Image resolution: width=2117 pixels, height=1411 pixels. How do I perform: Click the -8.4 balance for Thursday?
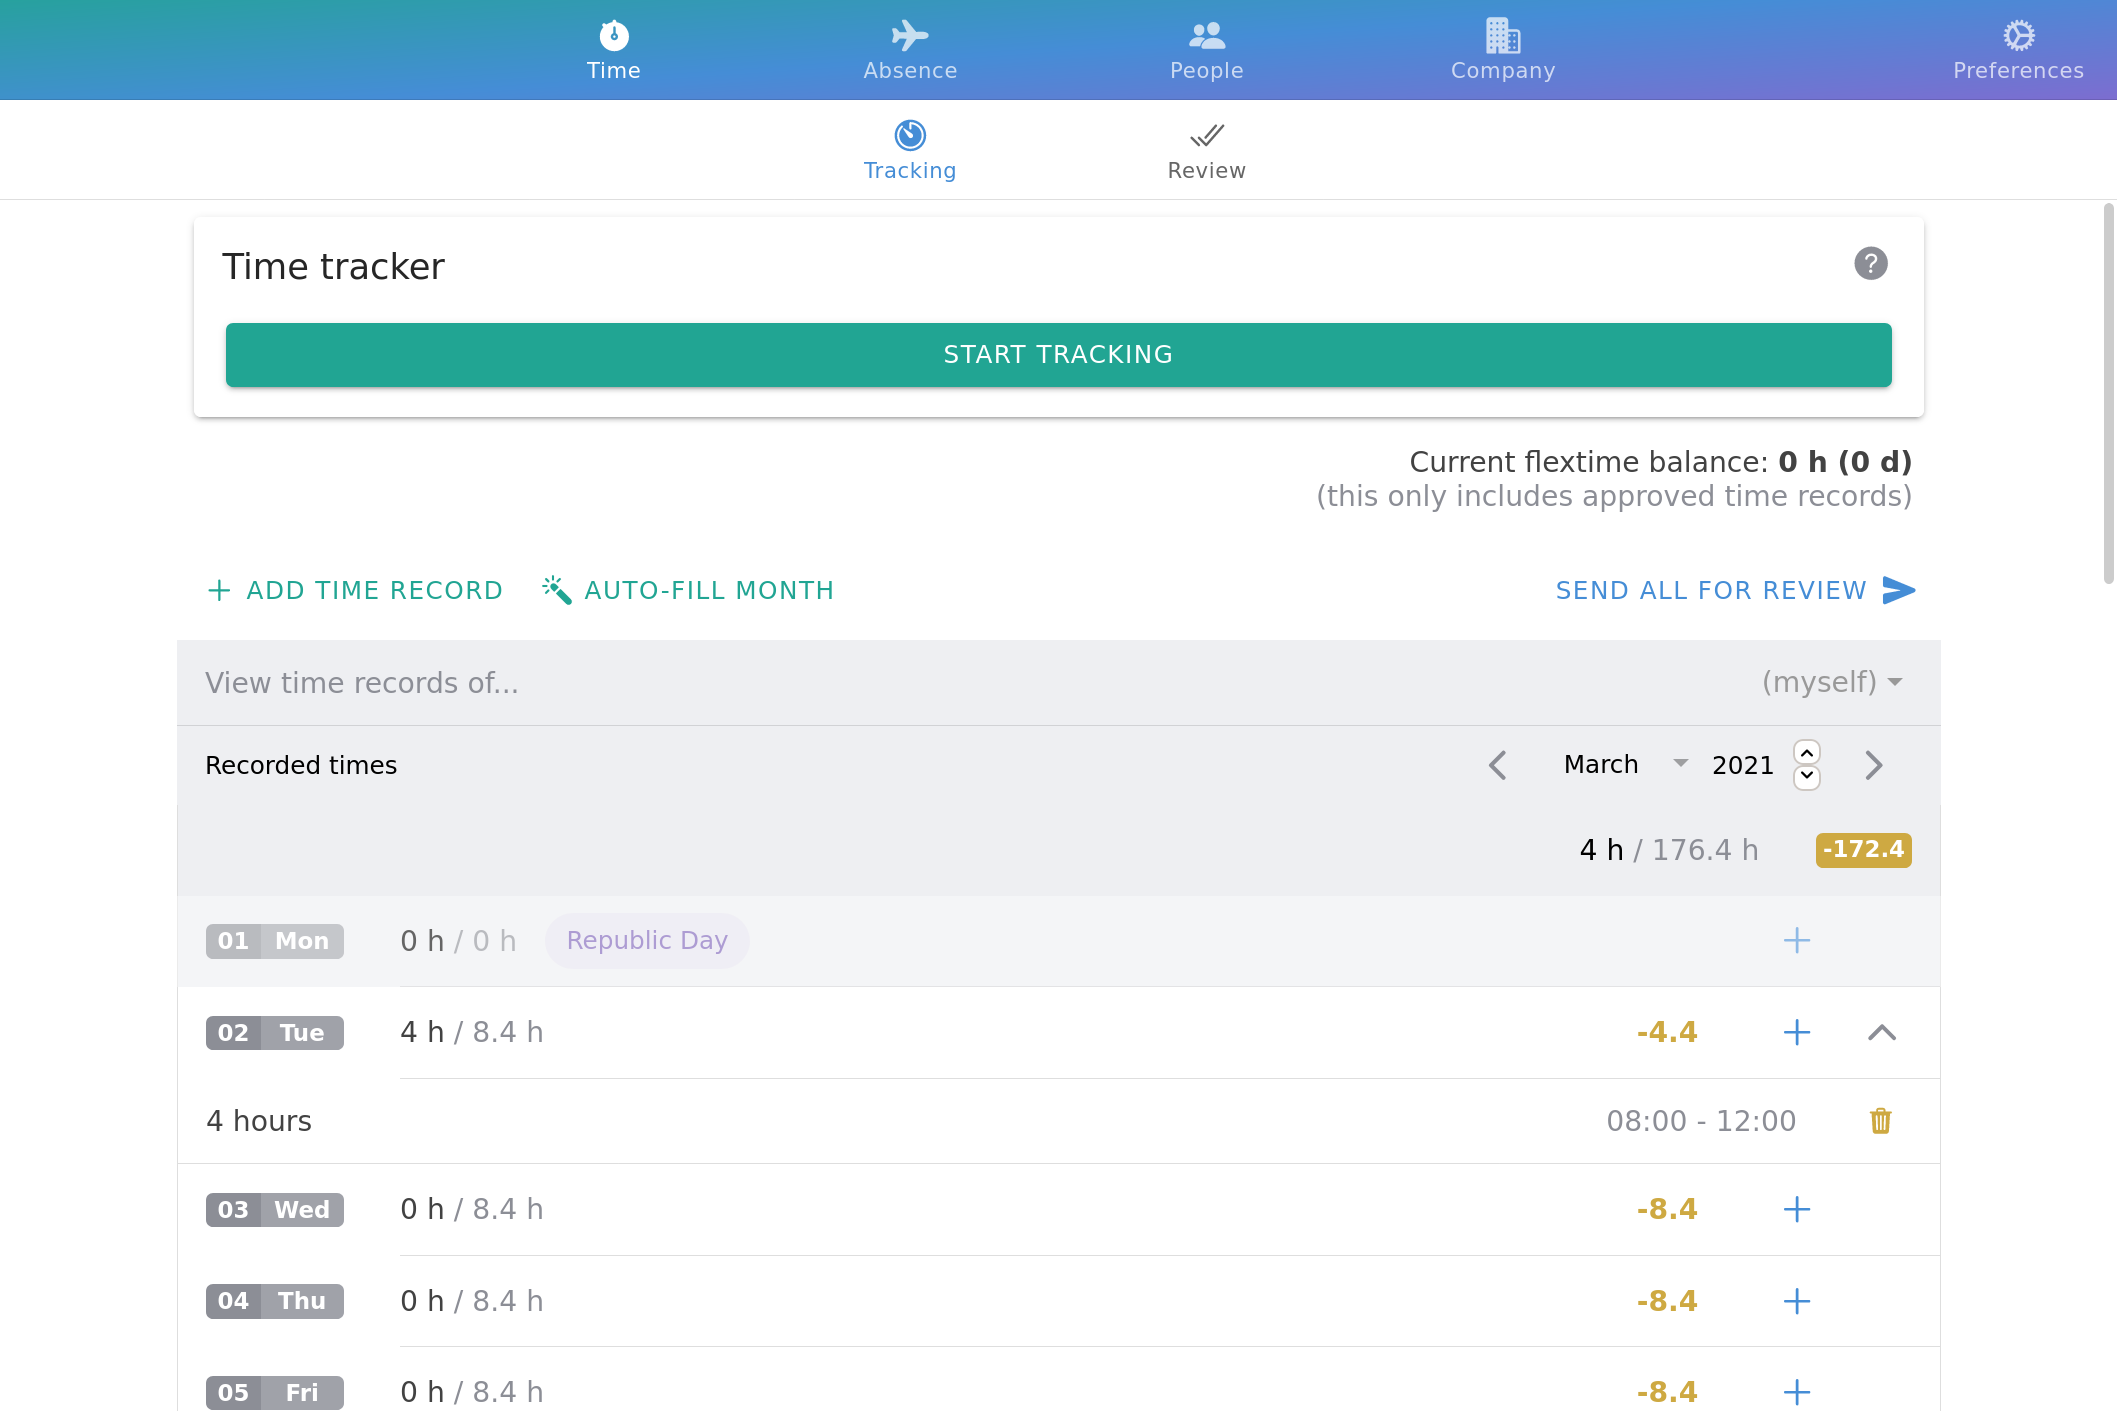click(x=1667, y=1301)
